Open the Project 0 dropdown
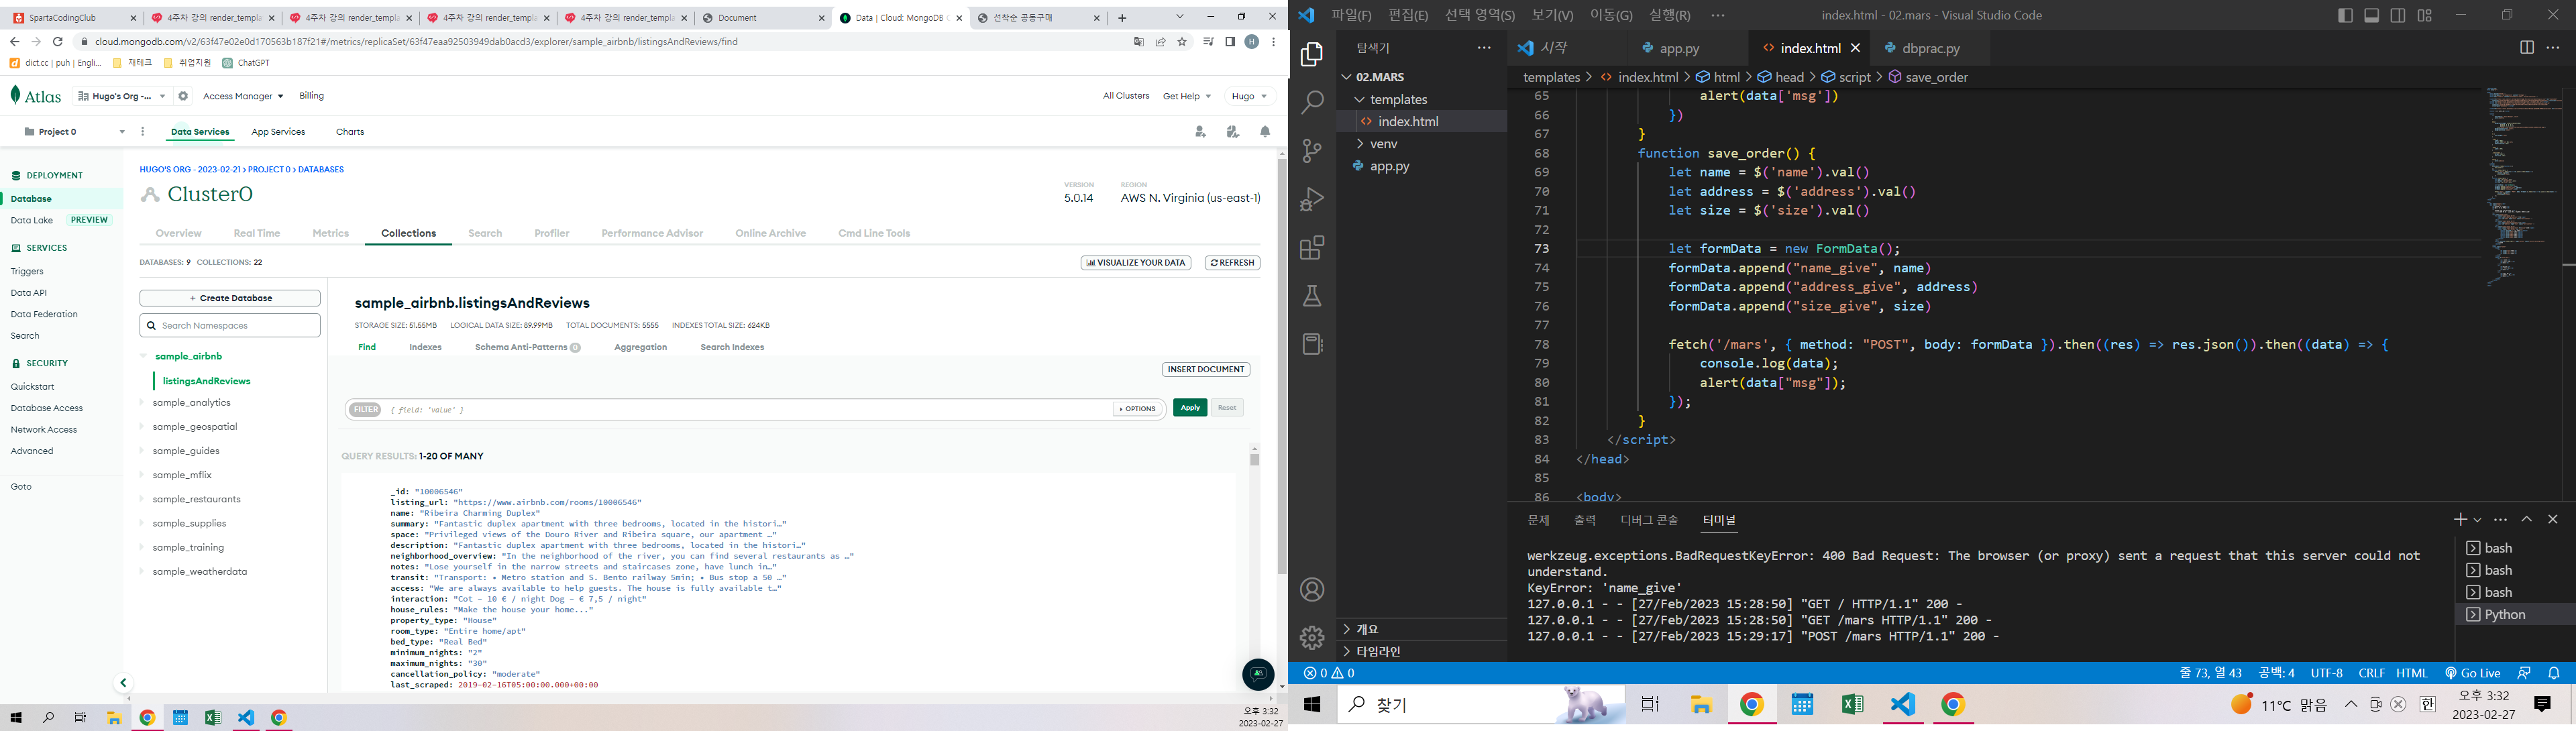This screenshot has width=2576, height=731. (74, 132)
